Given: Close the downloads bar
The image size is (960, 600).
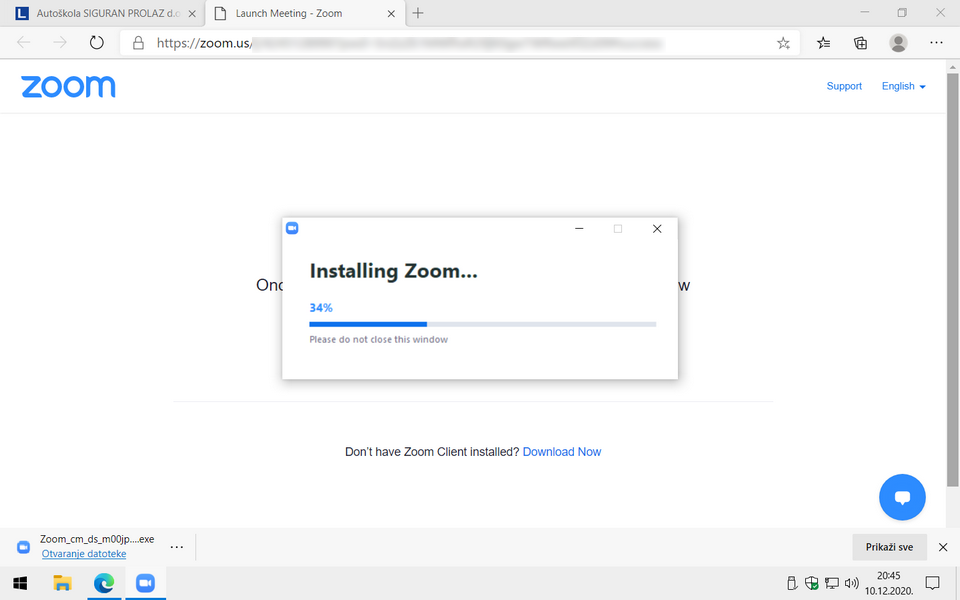Looking at the screenshot, I should [943, 547].
